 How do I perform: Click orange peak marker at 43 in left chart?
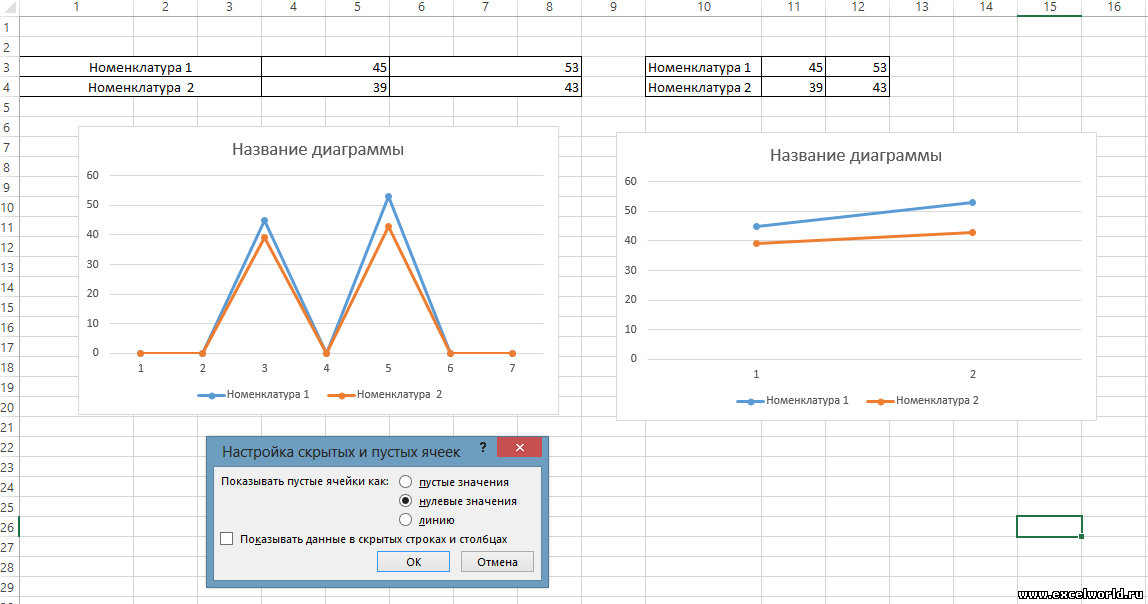388,227
